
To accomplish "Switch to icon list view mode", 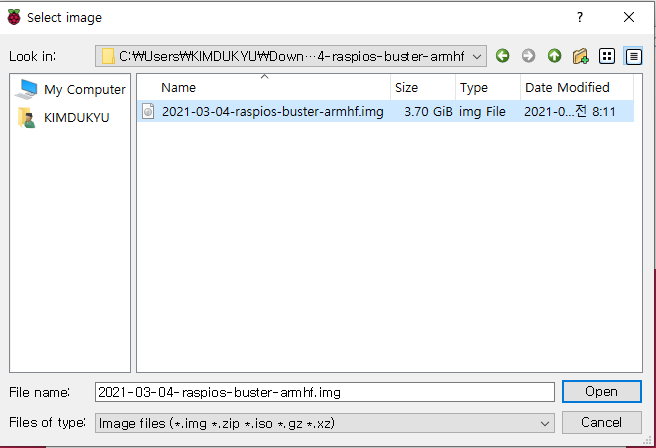I will coord(607,56).
